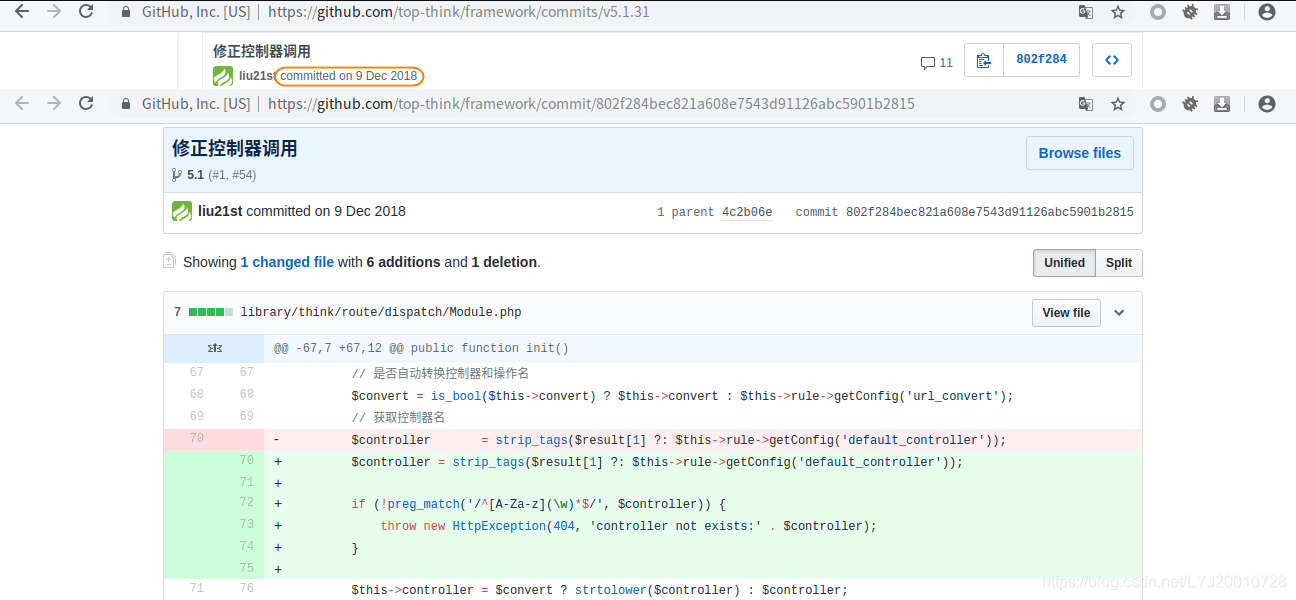The width and height of the screenshot is (1296, 600).
Task: Open the profile menu on the commit/802f284bec toolbar
Action: (1267, 104)
